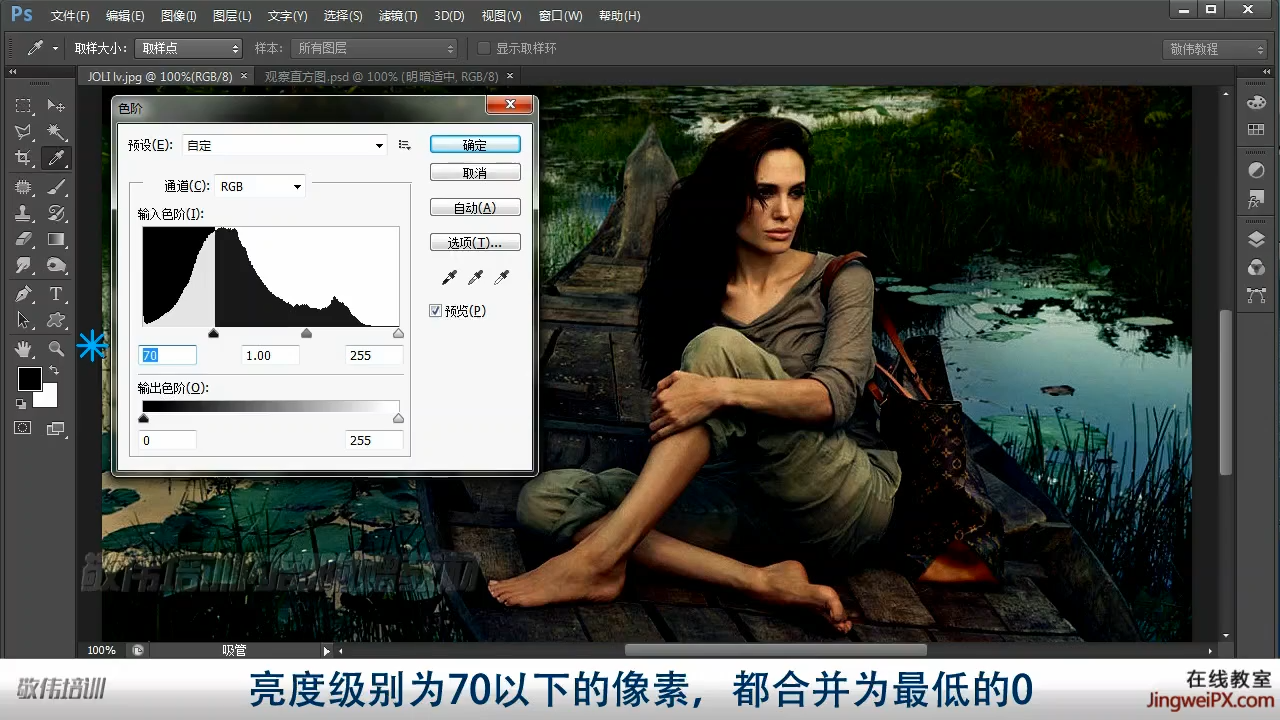Open the 取样大小 sample size dropdown
This screenshot has width=1280, height=720.
tap(188, 48)
